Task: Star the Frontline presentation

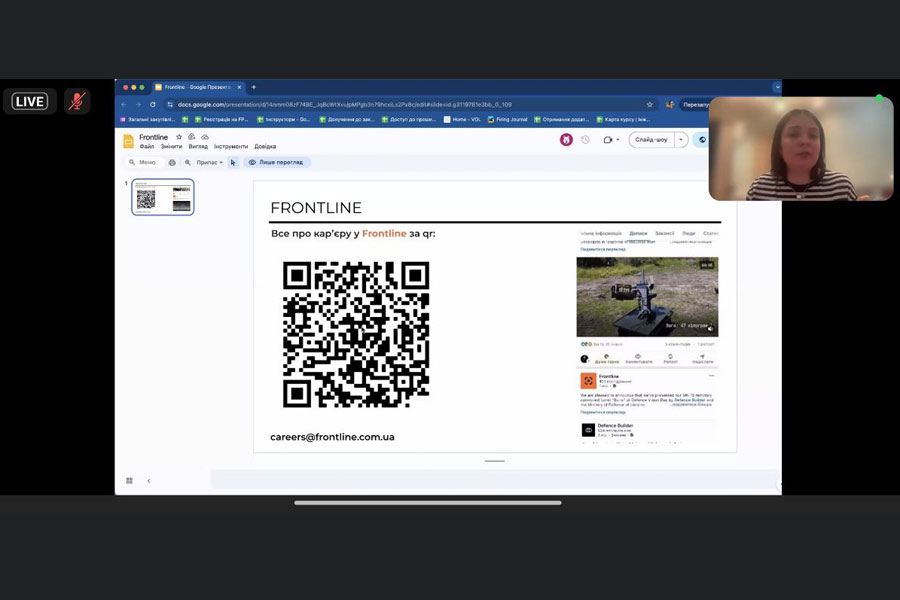Action: 179,137
